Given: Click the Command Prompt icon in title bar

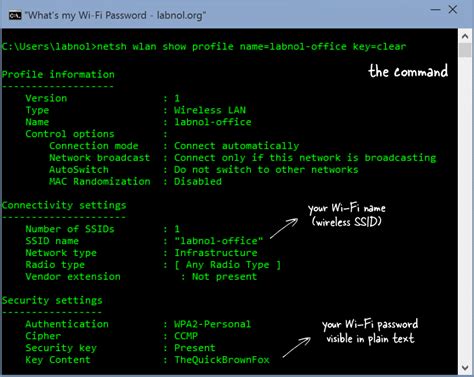Looking at the screenshot, I should click(15, 15).
